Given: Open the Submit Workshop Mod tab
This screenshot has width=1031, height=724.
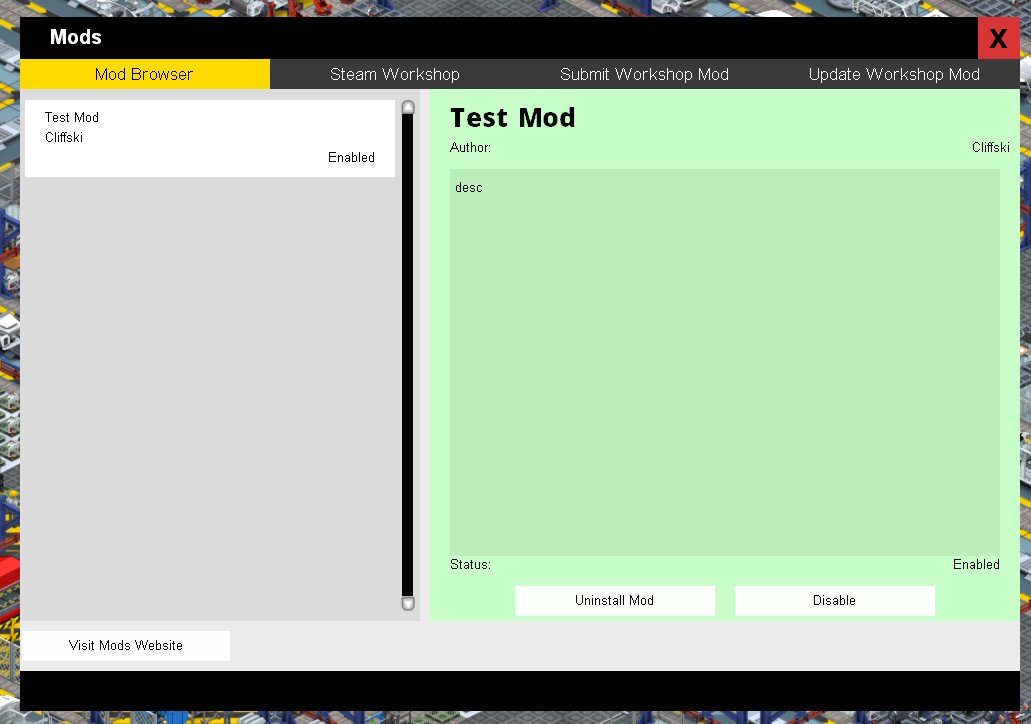Looking at the screenshot, I should 644,74.
